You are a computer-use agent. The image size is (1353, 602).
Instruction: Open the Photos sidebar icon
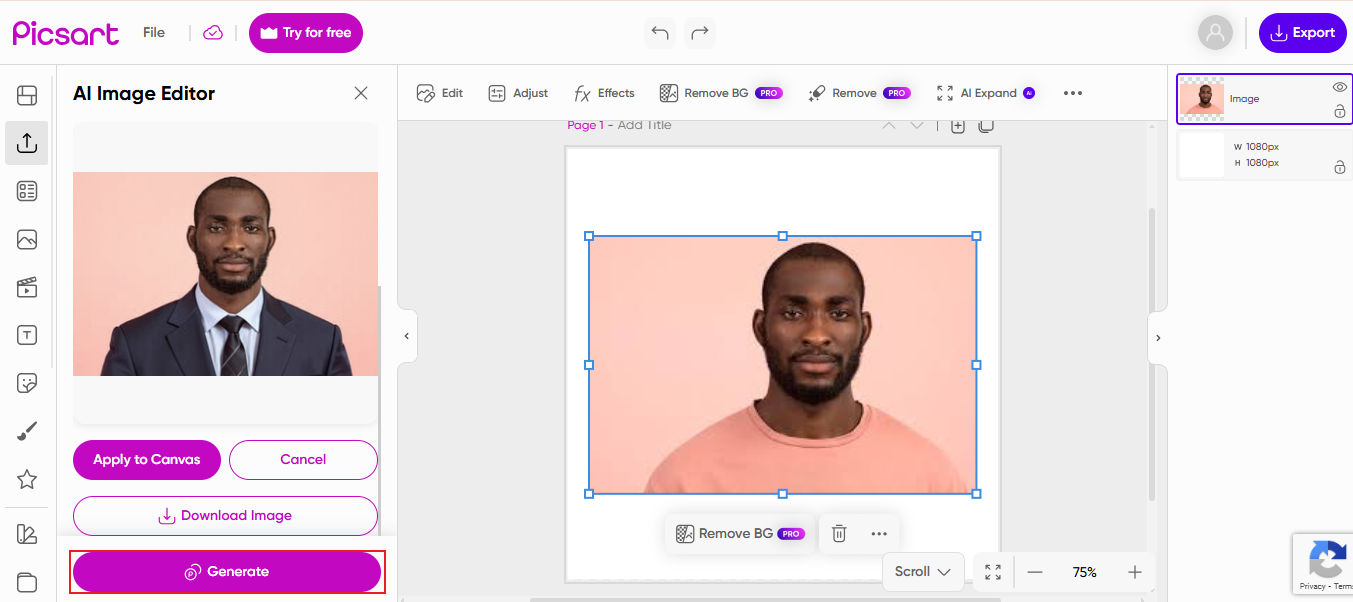(27, 239)
